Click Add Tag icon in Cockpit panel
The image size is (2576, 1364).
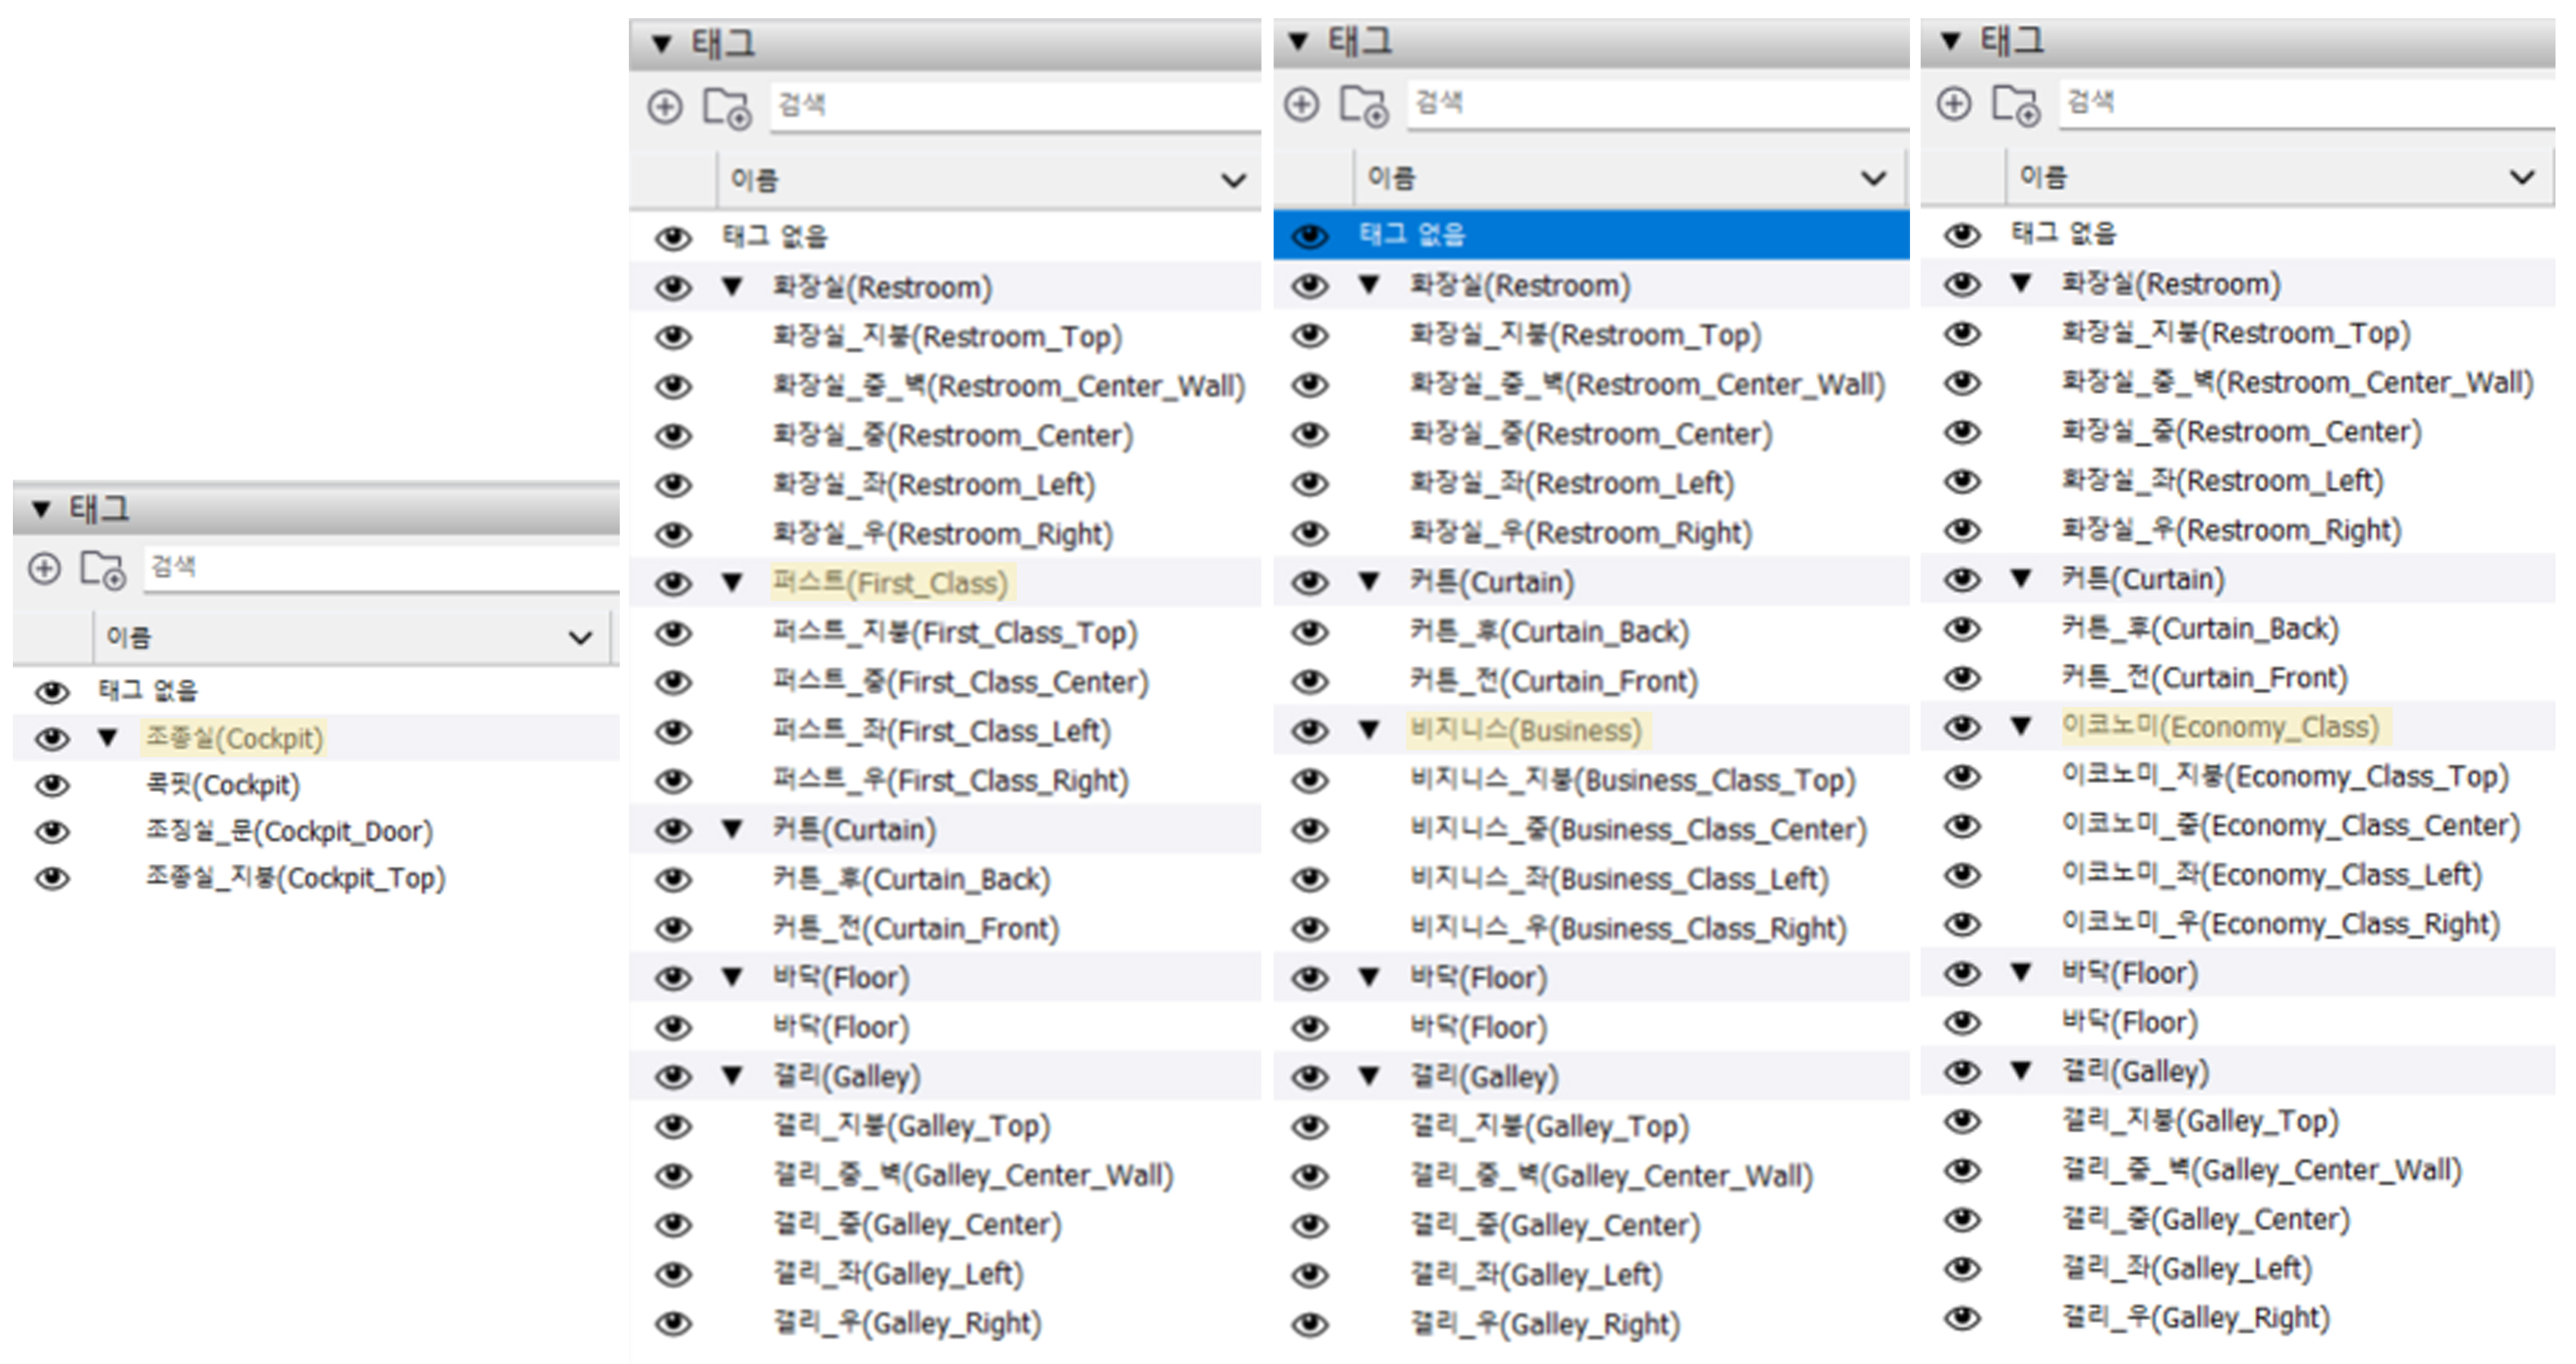44,569
